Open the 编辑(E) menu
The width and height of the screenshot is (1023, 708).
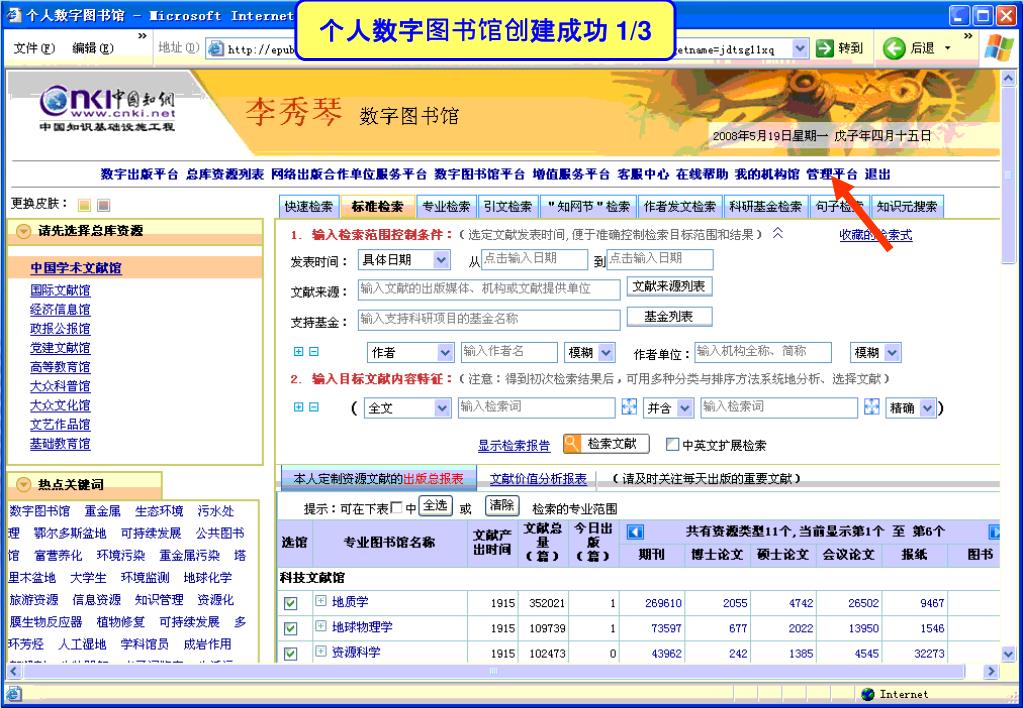(93, 48)
